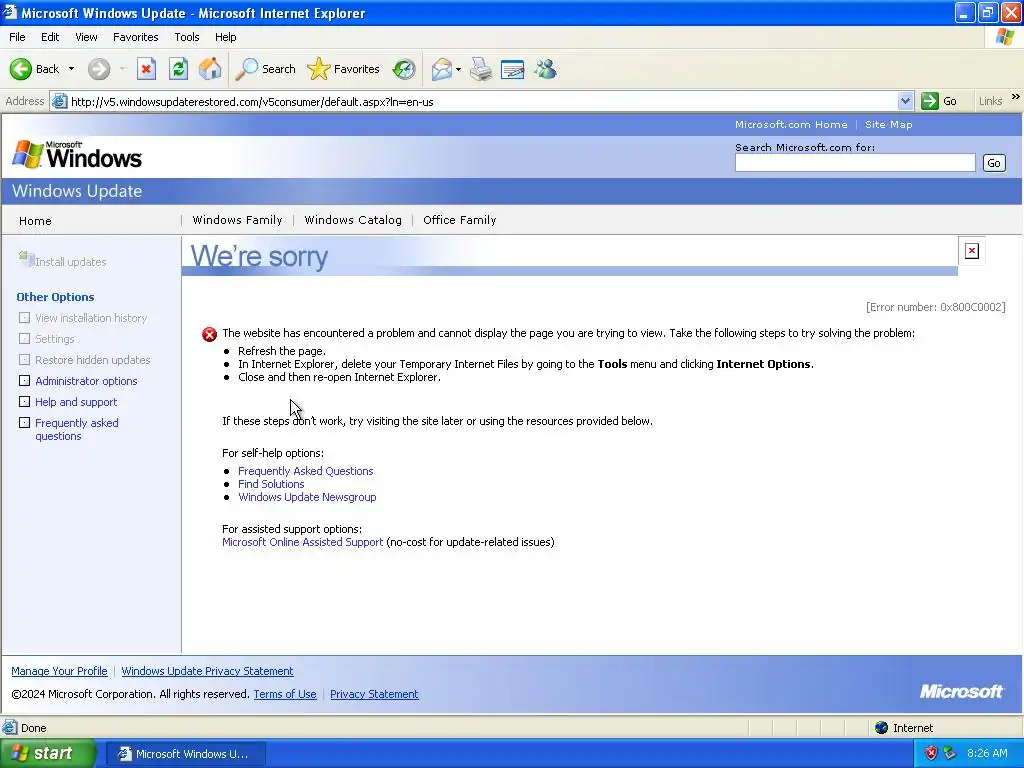Open the Edit menu

point(50,37)
